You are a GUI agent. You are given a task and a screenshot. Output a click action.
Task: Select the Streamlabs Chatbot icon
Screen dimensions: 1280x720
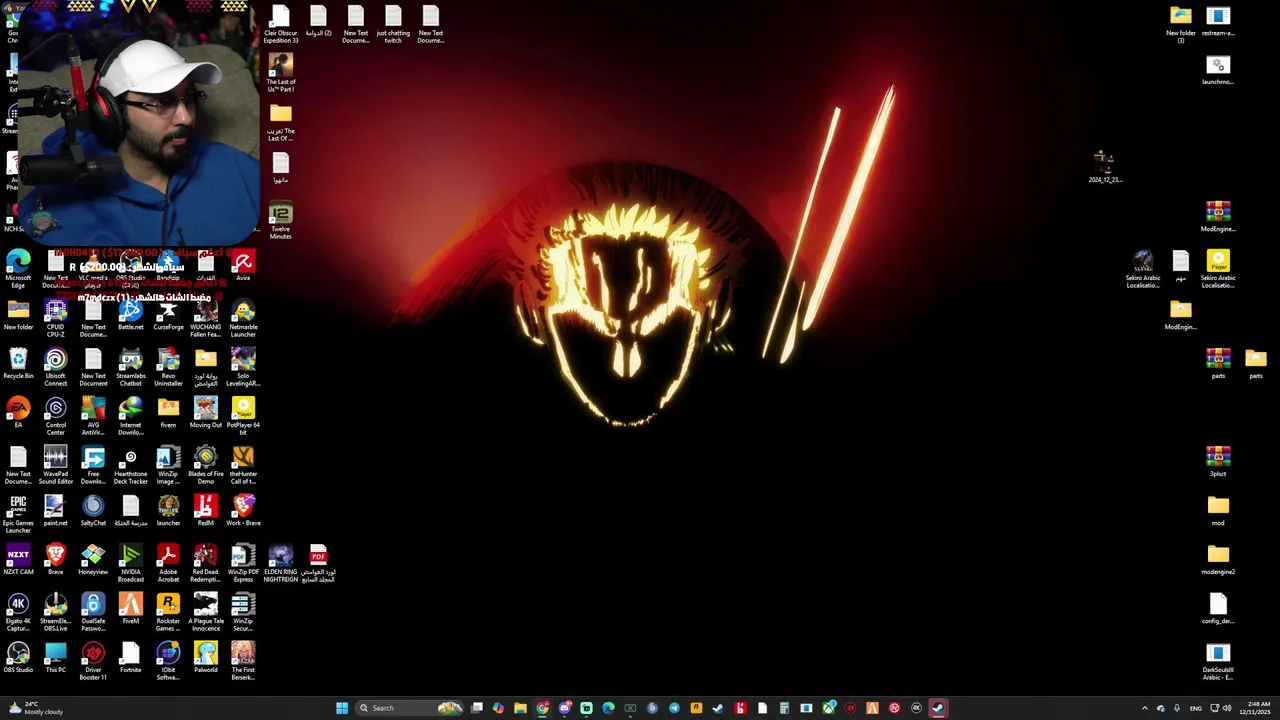click(130, 368)
